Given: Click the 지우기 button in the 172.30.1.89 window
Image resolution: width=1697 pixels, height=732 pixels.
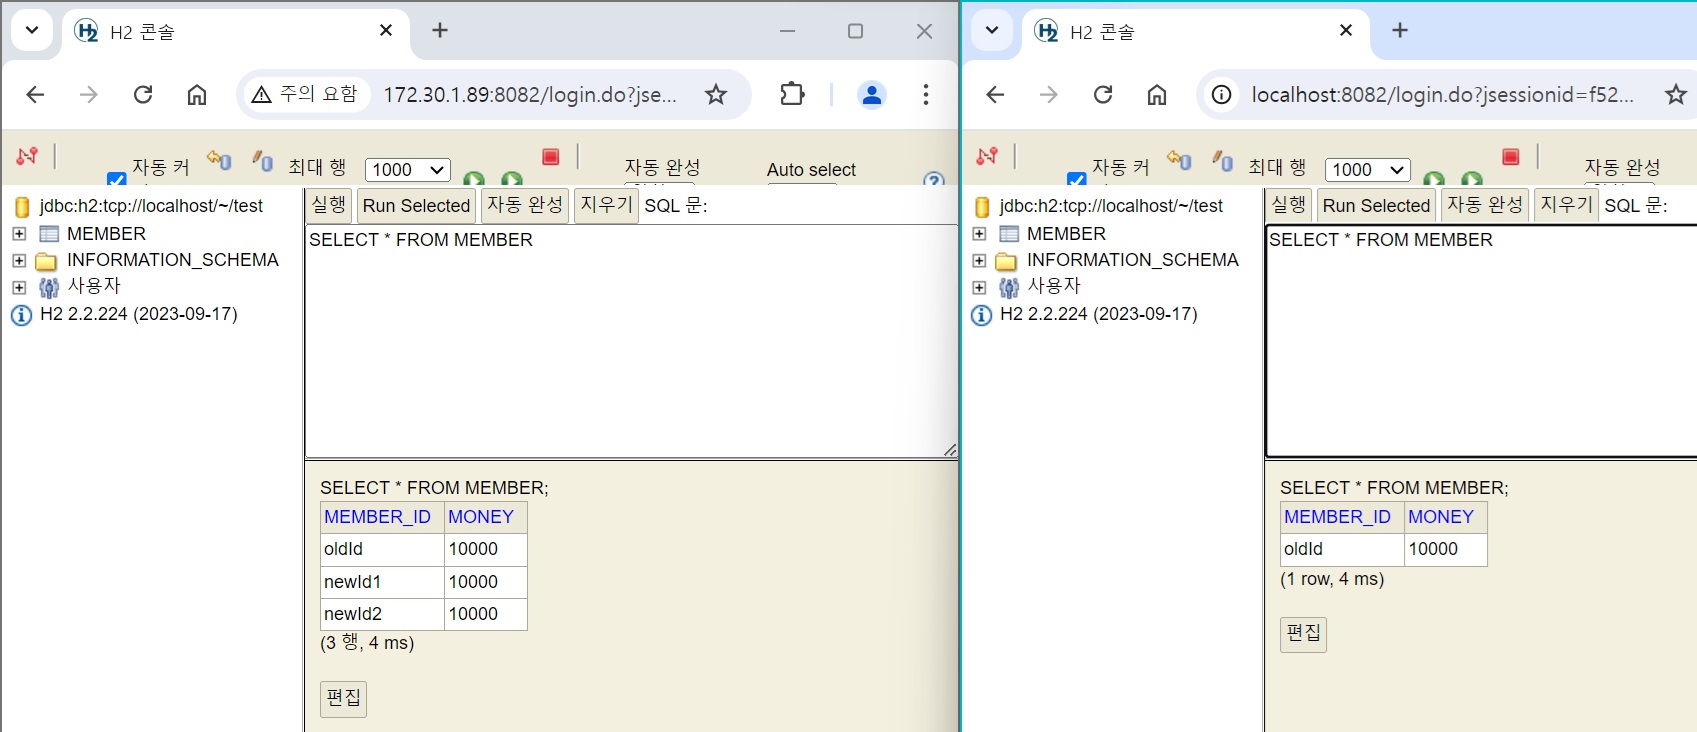Looking at the screenshot, I should [607, 205].
